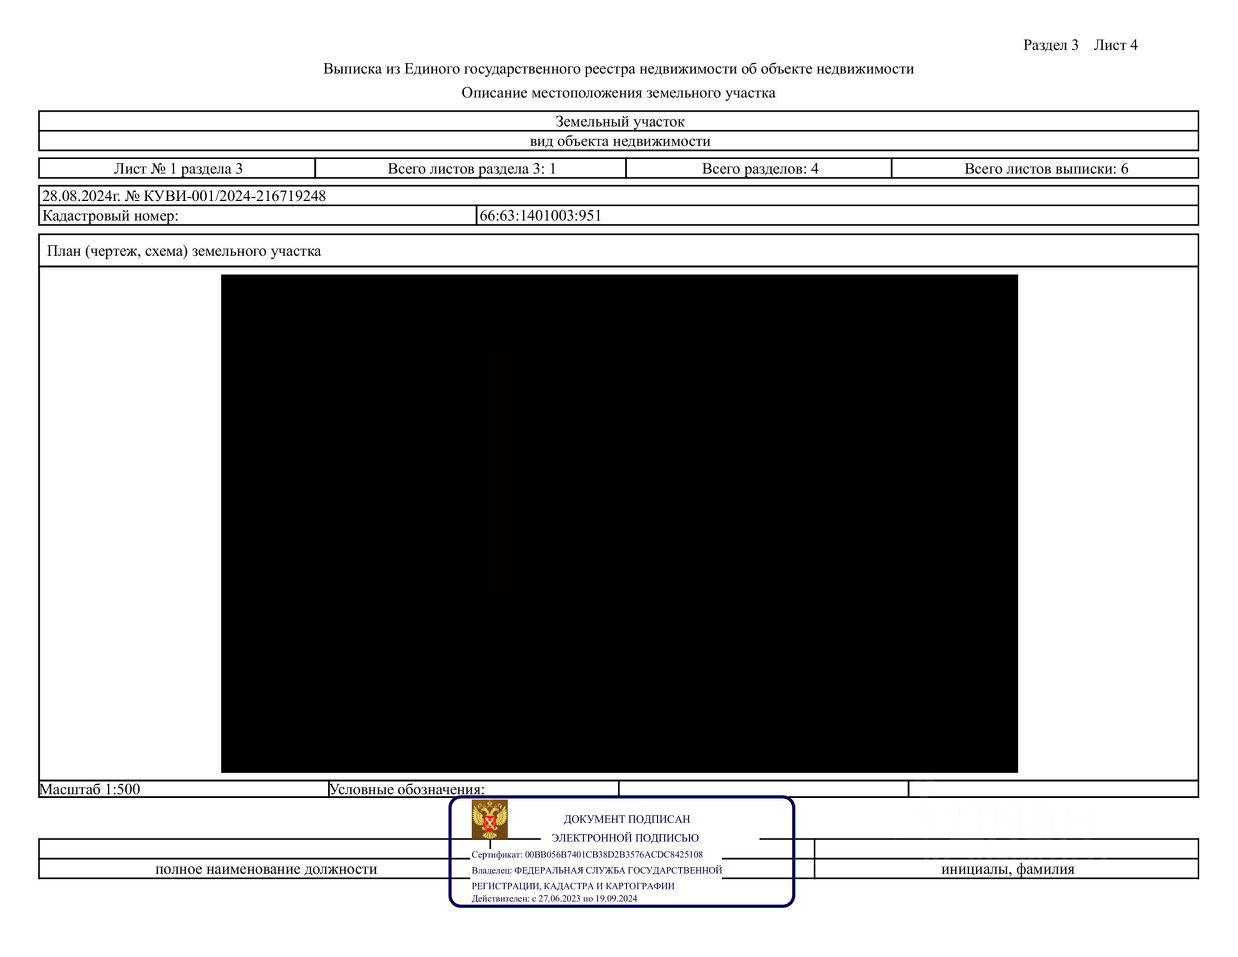This screenshot has width=1238, height=957.
Task: Click 'ДОКУМЕНТ ПОДПИСАН' stamp heading
Action: pyautogui.click(x=627, y=819)
